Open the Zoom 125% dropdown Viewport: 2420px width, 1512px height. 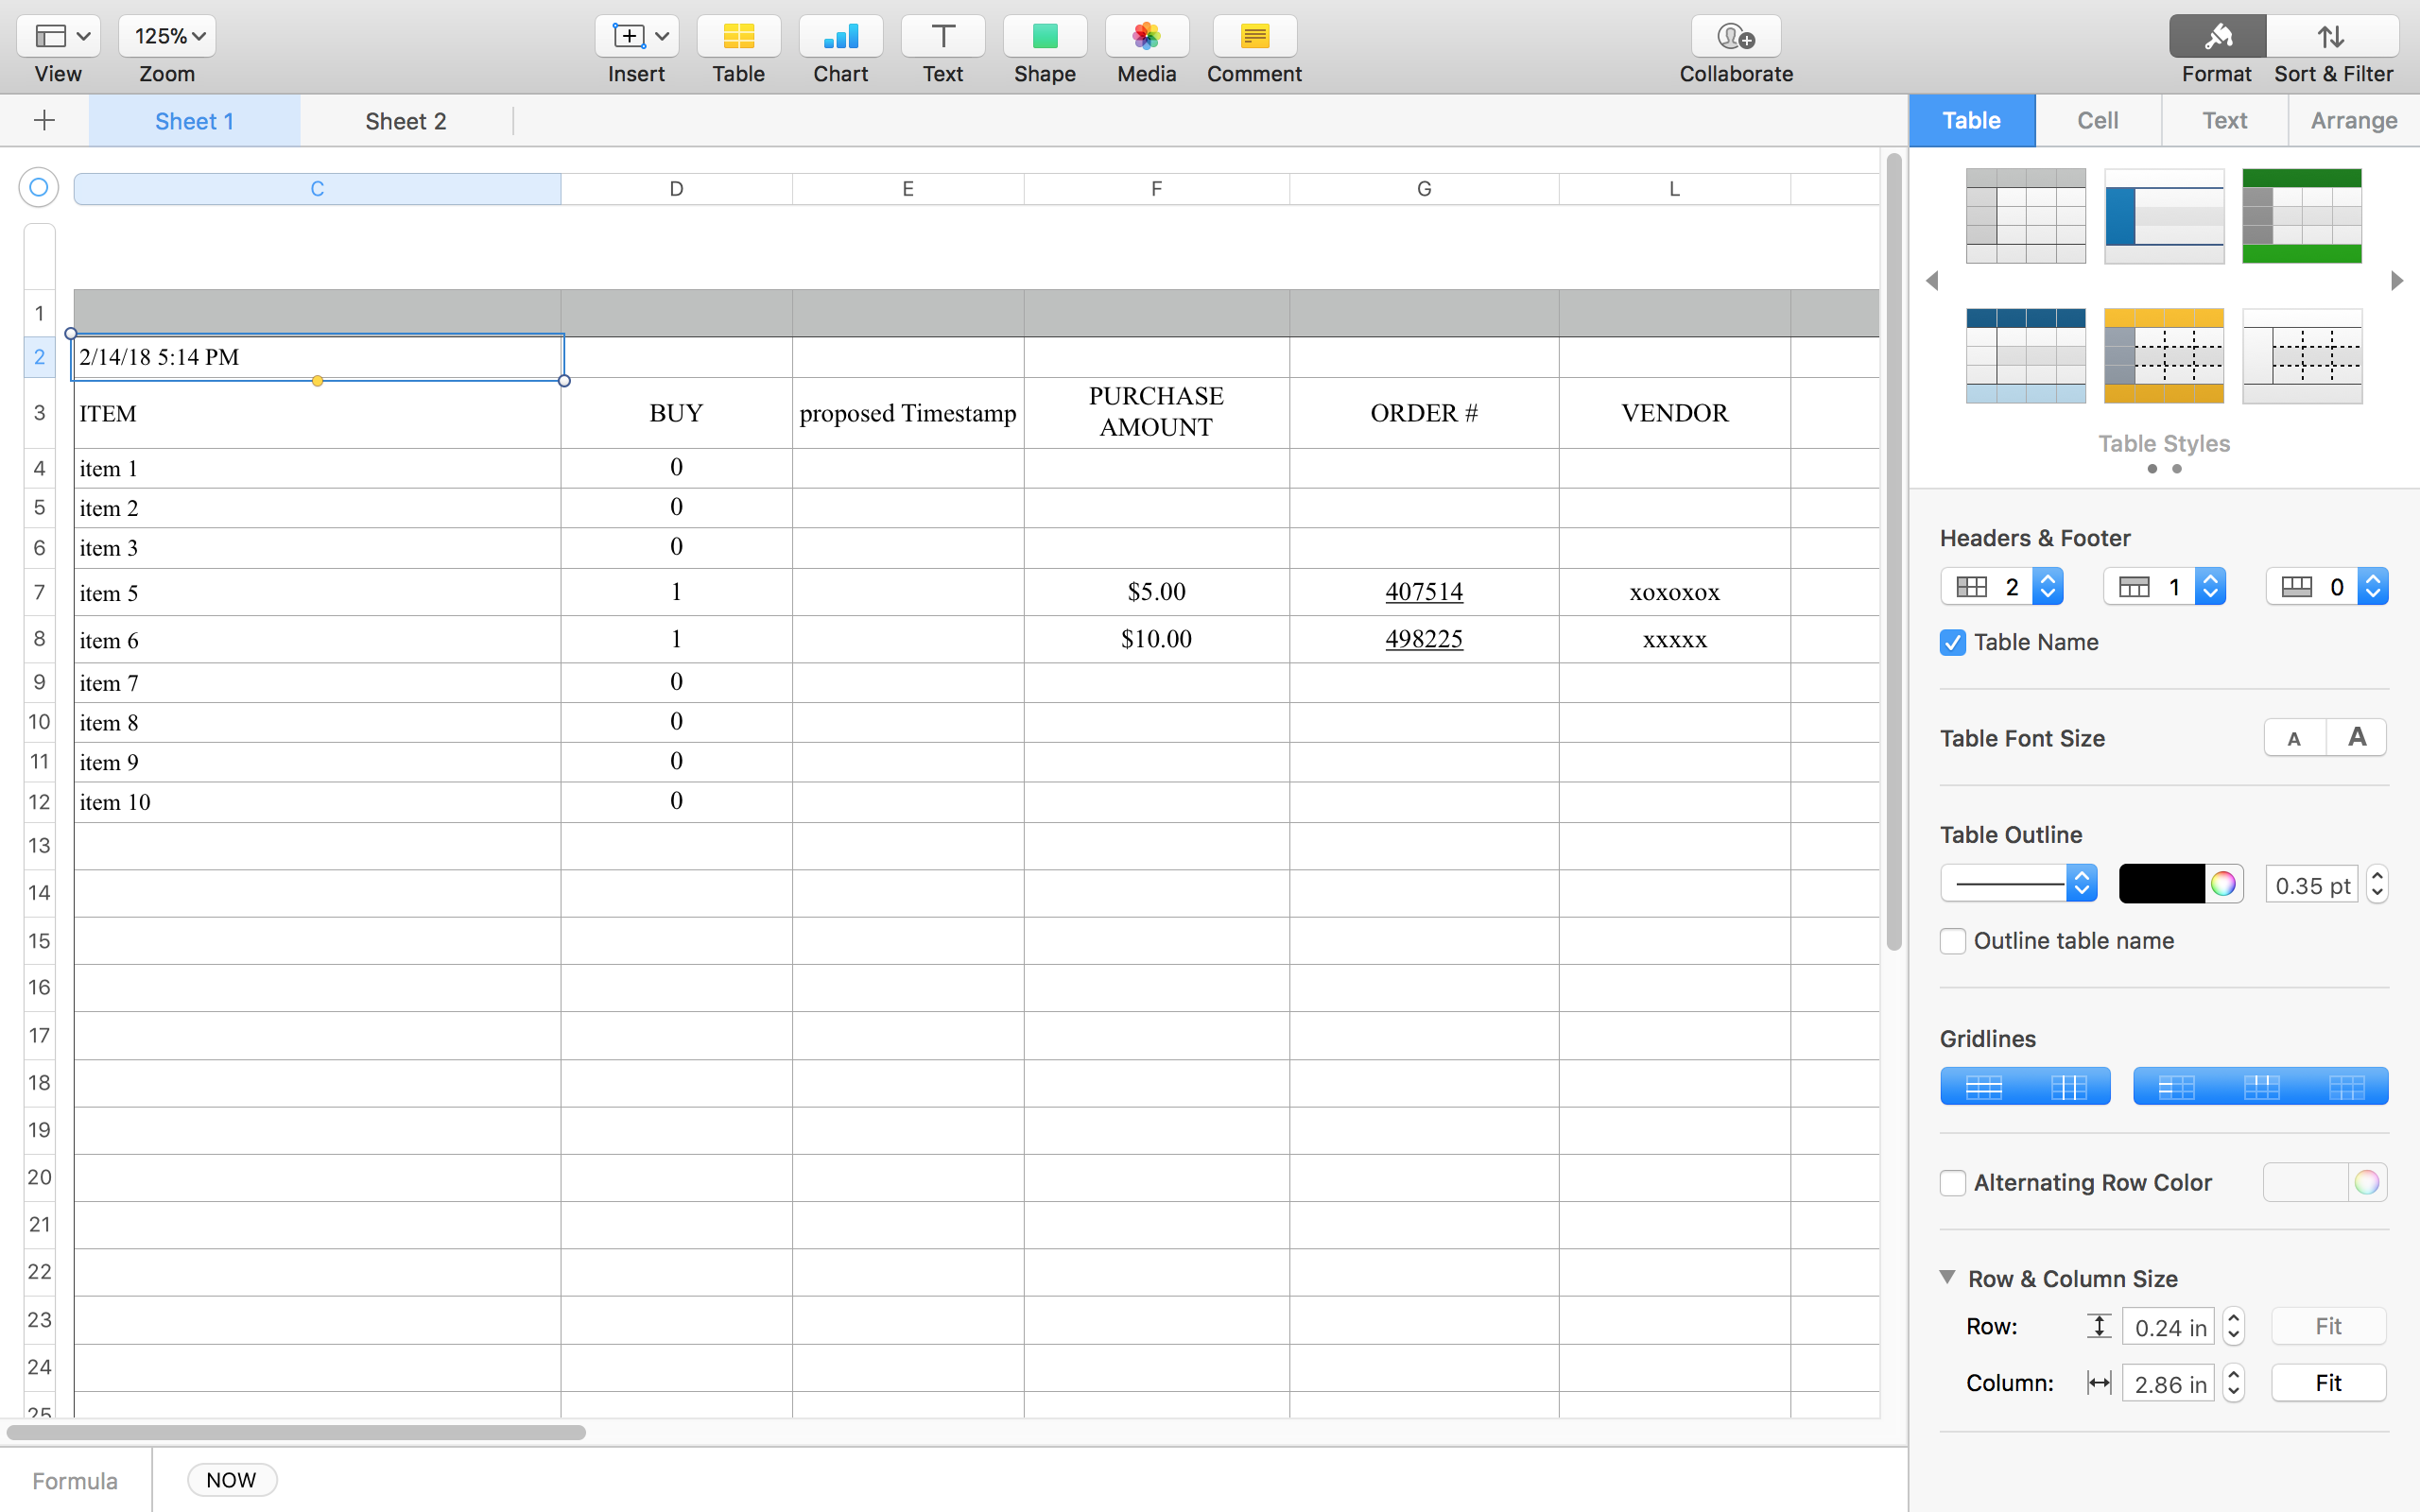click(167, 37)
